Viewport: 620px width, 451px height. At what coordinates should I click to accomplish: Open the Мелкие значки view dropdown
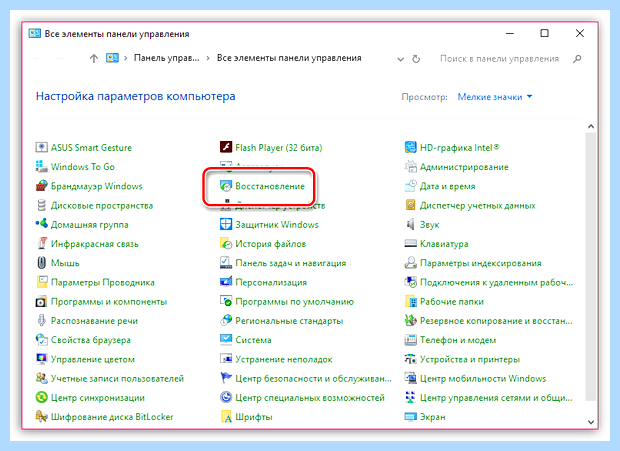495,97
